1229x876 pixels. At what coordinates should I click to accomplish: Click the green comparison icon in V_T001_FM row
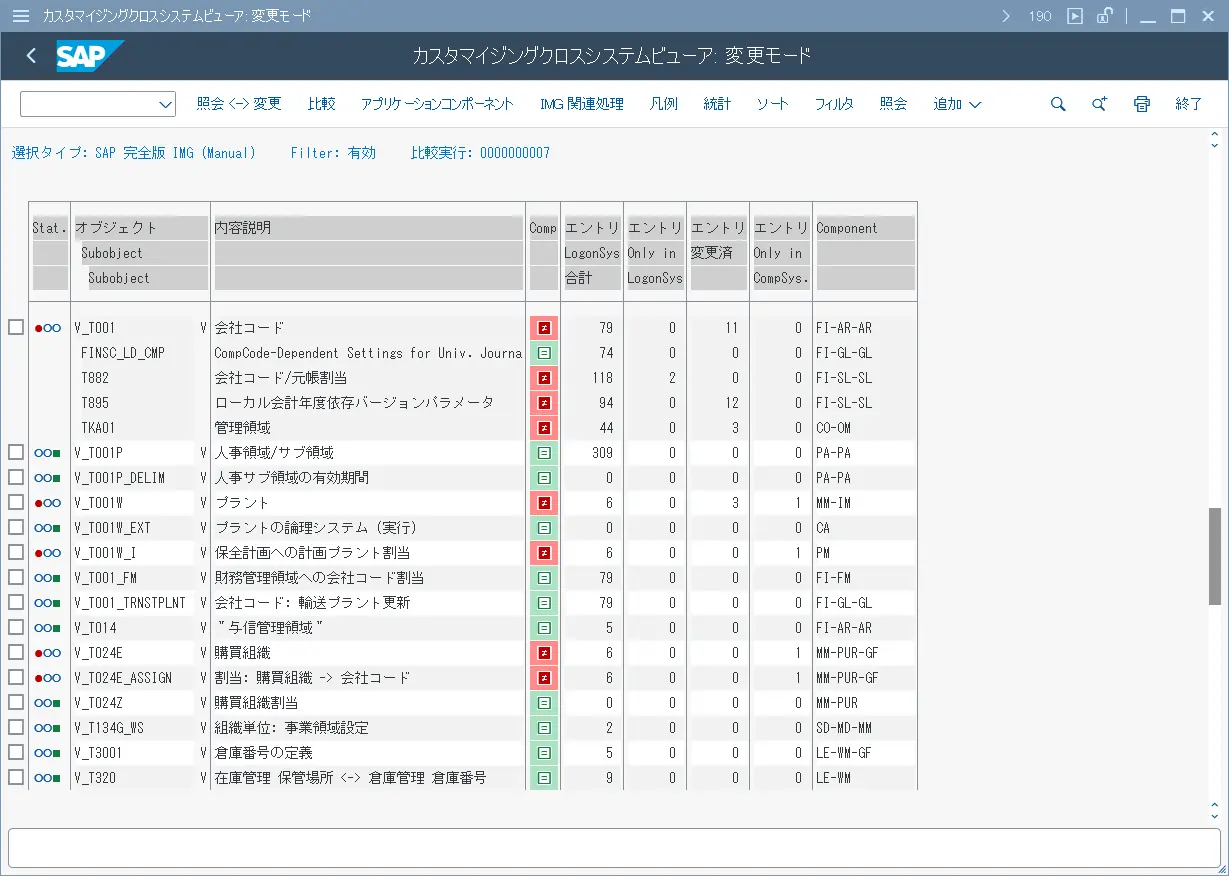click(x=544, y=578)
